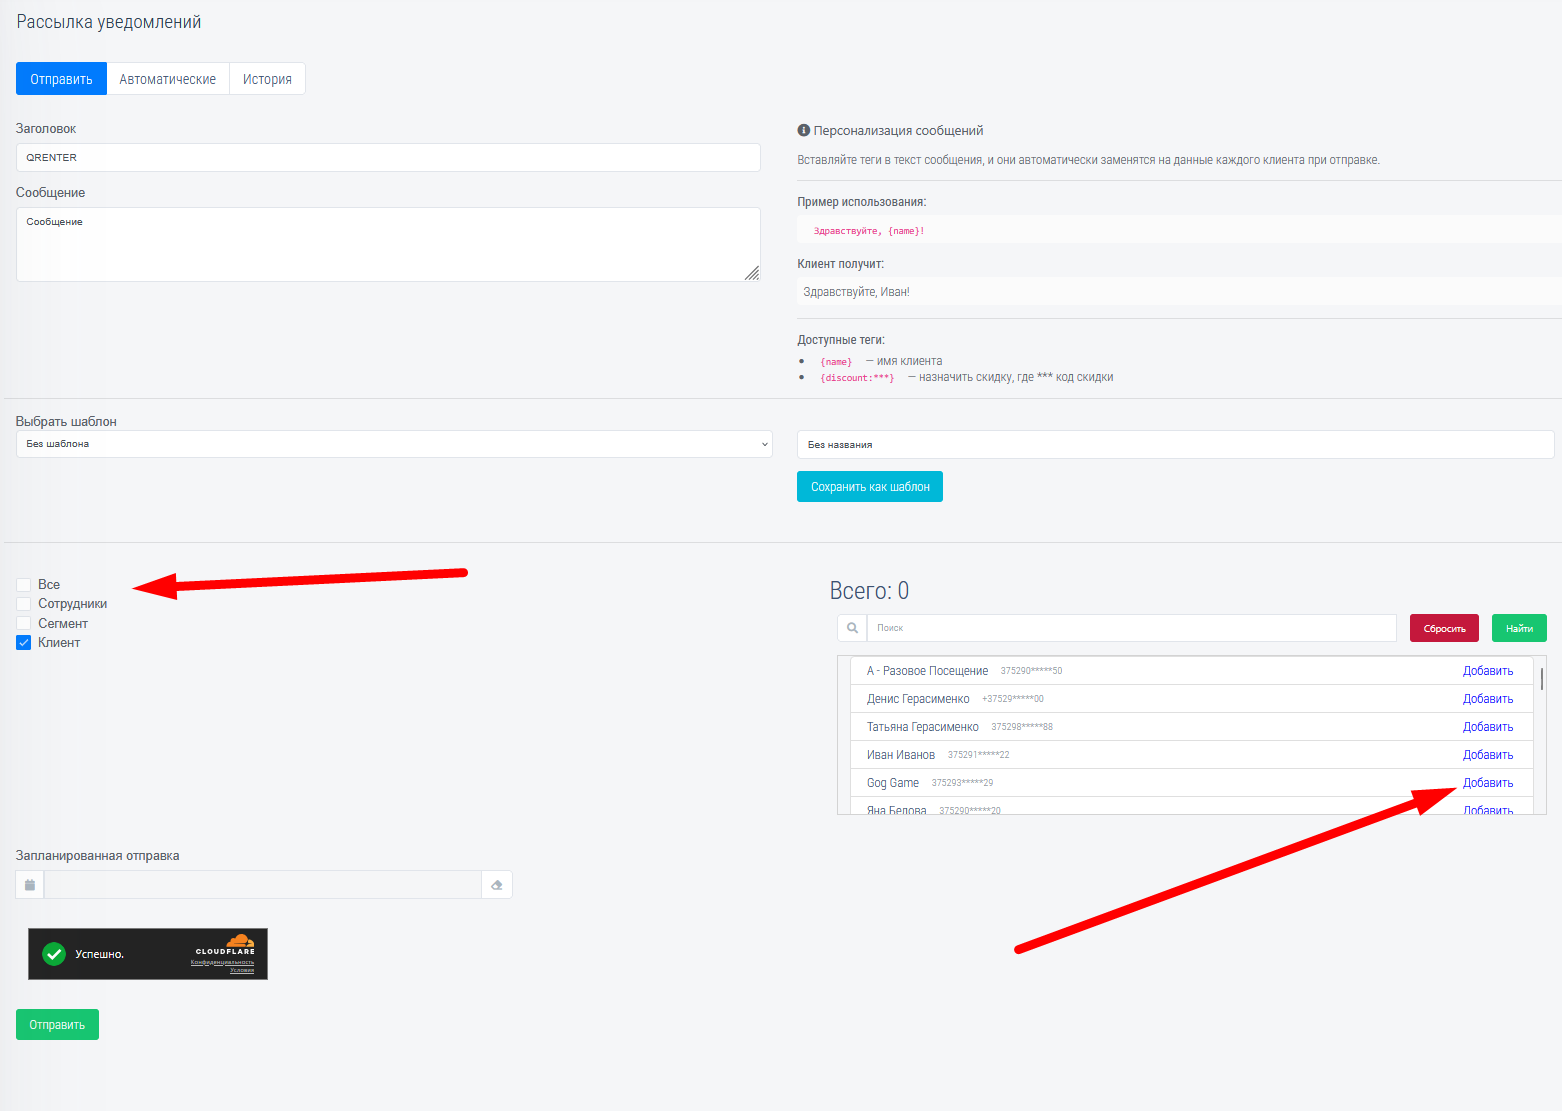This screenshot has width=1562, height=1111.
Task: Click the calendar icon for scheduled sending
Action: pos(30,885)
